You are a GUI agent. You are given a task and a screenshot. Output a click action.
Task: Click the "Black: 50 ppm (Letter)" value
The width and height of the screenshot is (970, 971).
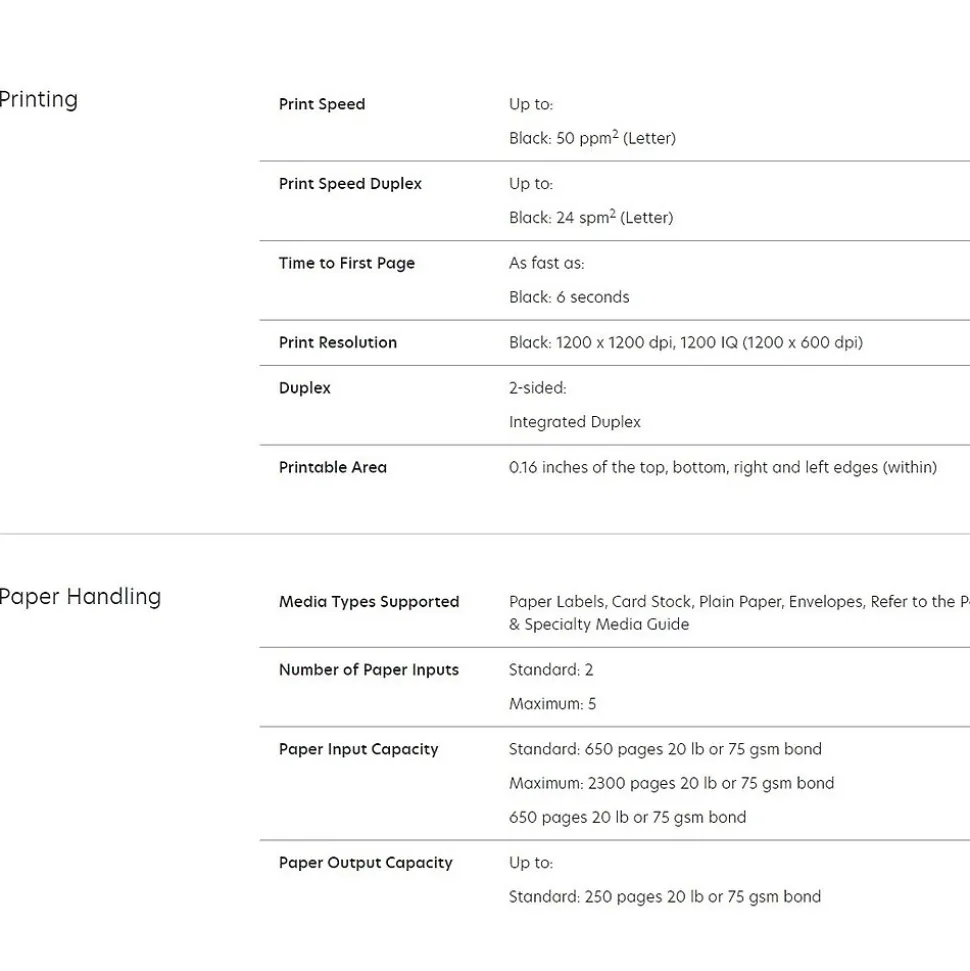point(592,138)
